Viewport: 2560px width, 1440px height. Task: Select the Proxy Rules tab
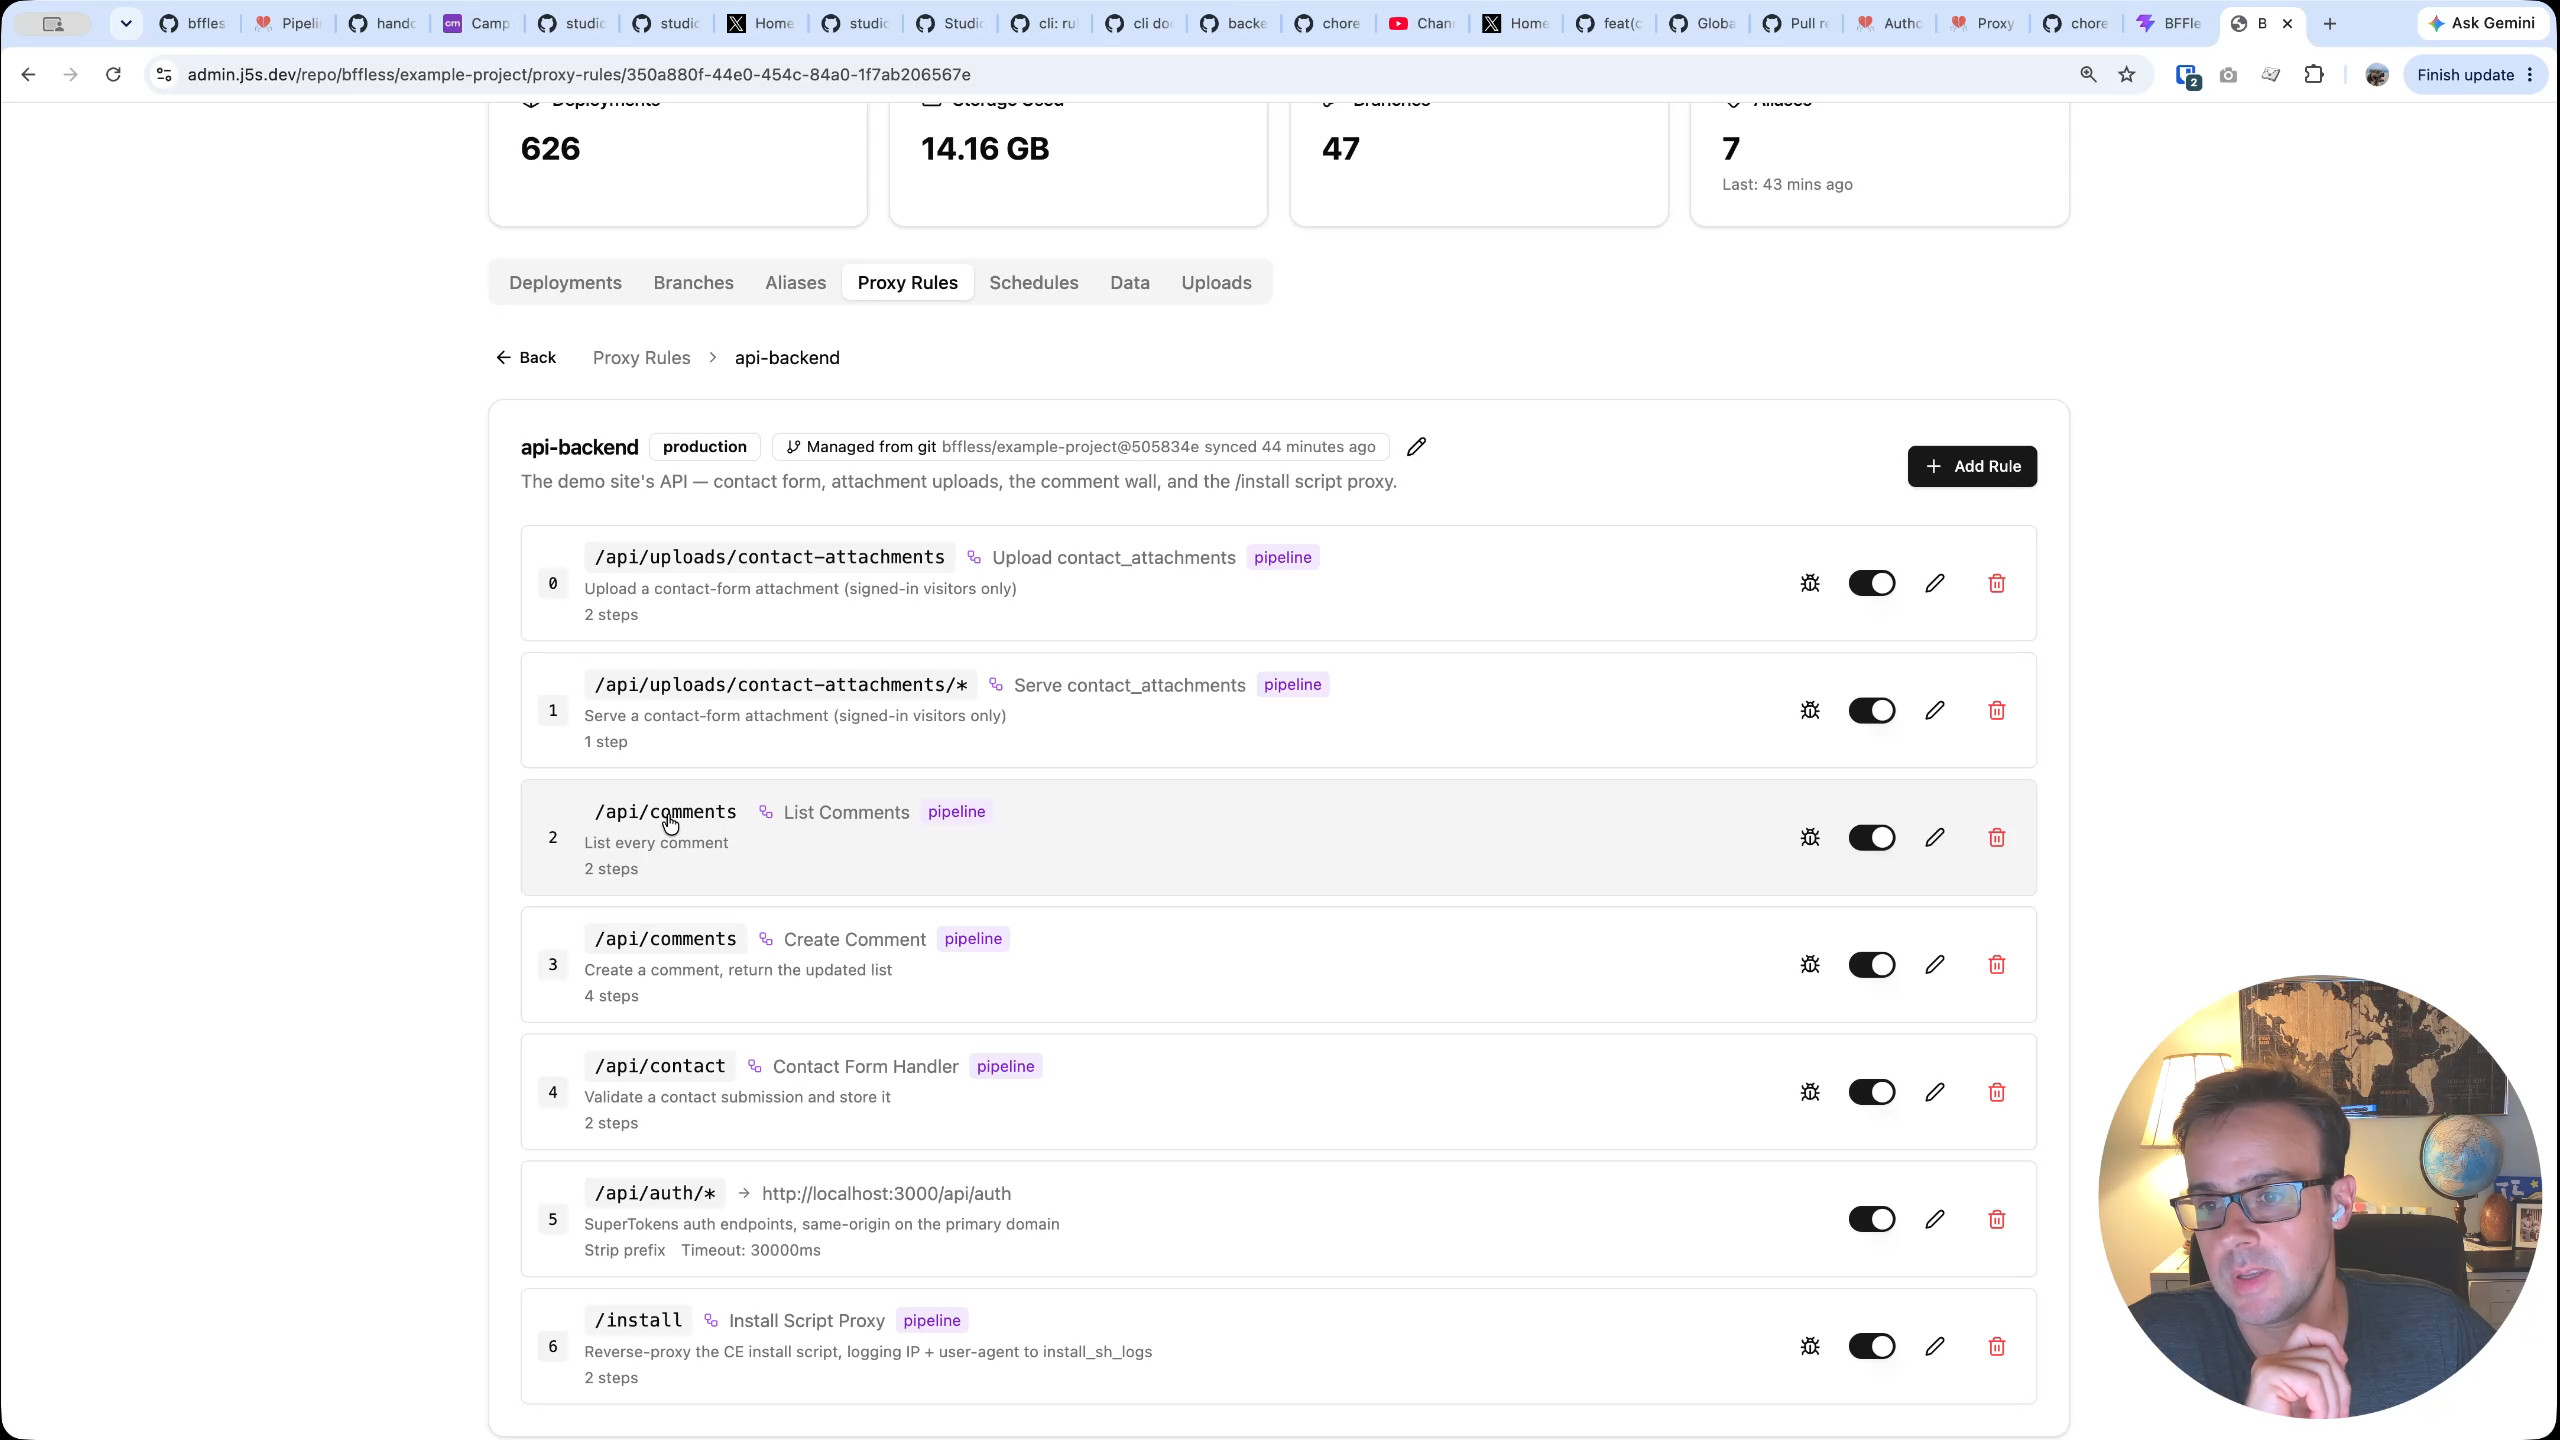point(907,283)
